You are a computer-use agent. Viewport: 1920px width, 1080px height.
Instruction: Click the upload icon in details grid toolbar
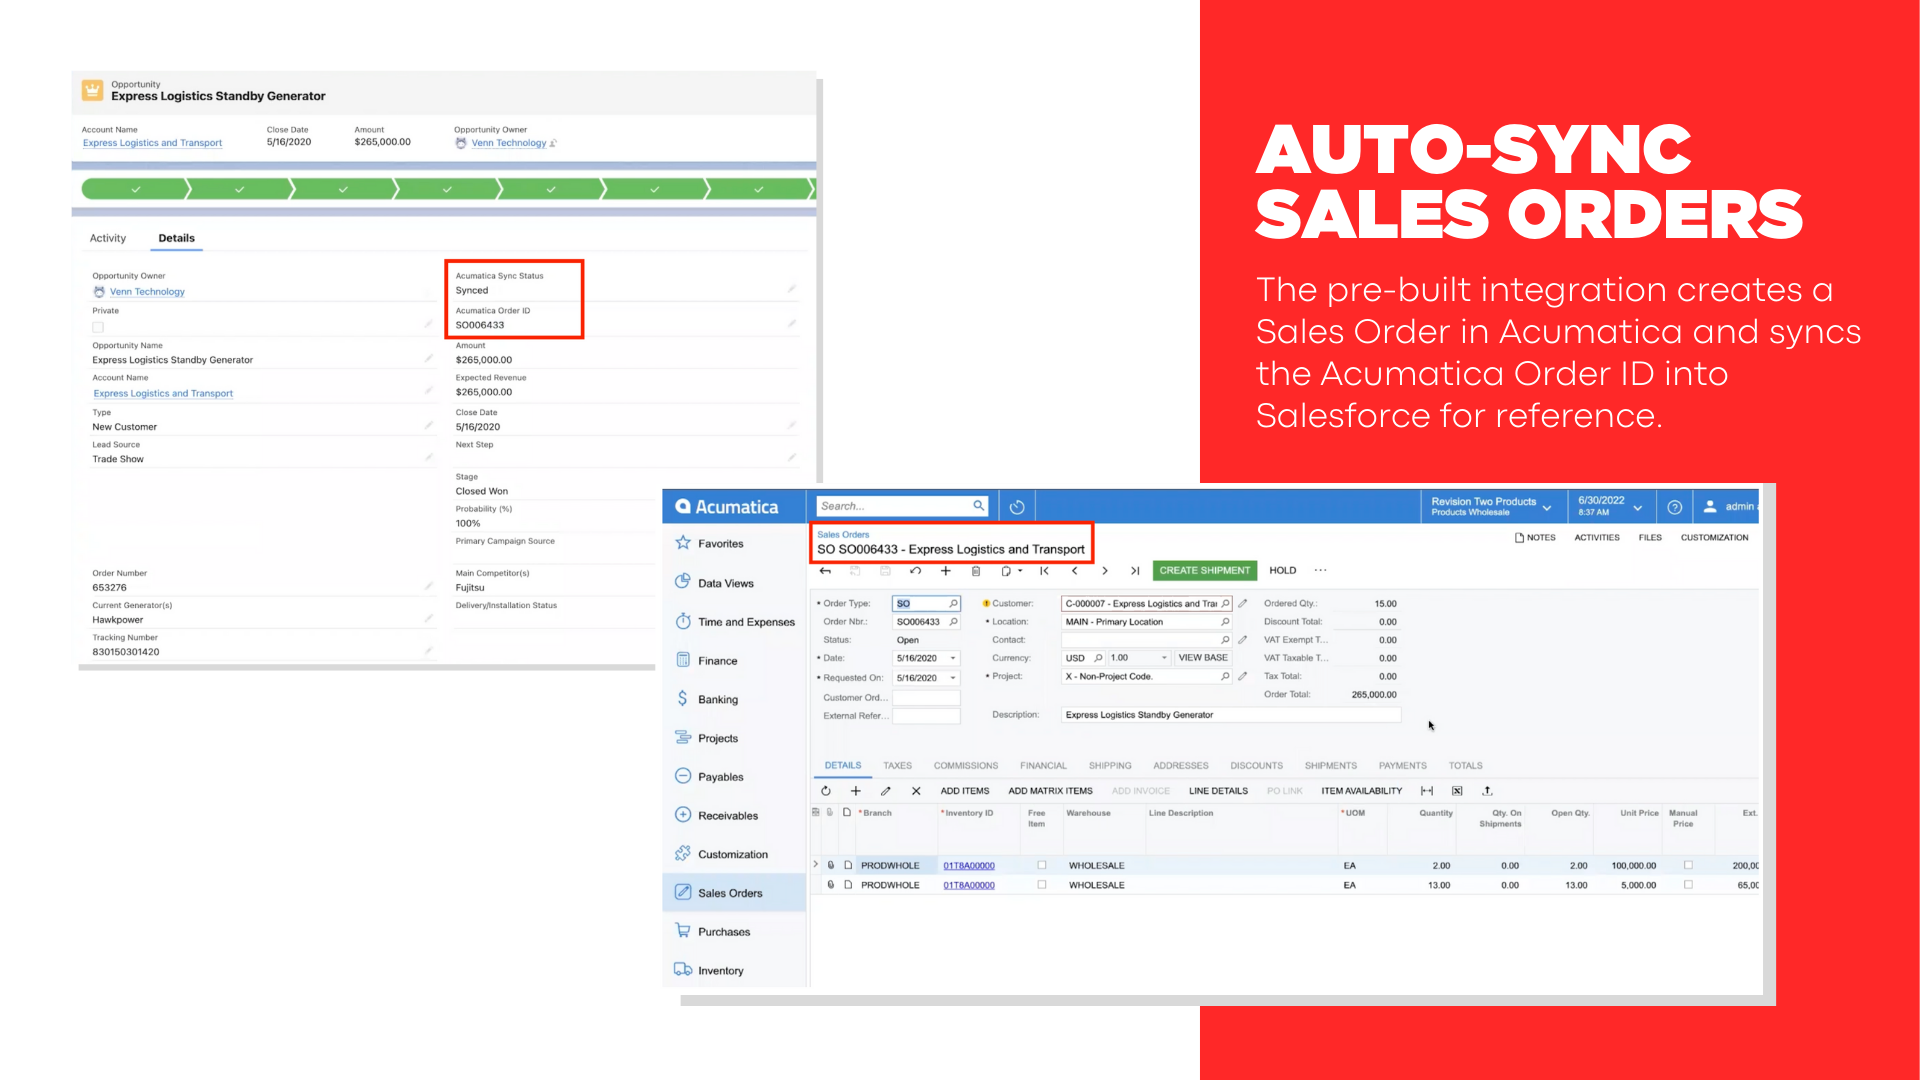[x=1487, y=791]
